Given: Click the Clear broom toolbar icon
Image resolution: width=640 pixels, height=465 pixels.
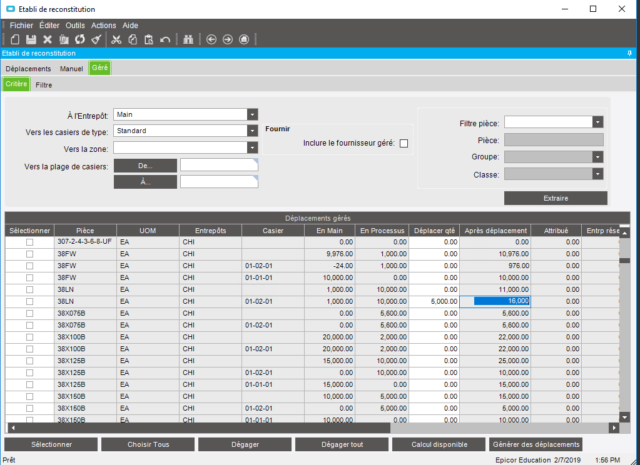Looking at the screenshot, I should pyautogui.click(x=96, y=40).
